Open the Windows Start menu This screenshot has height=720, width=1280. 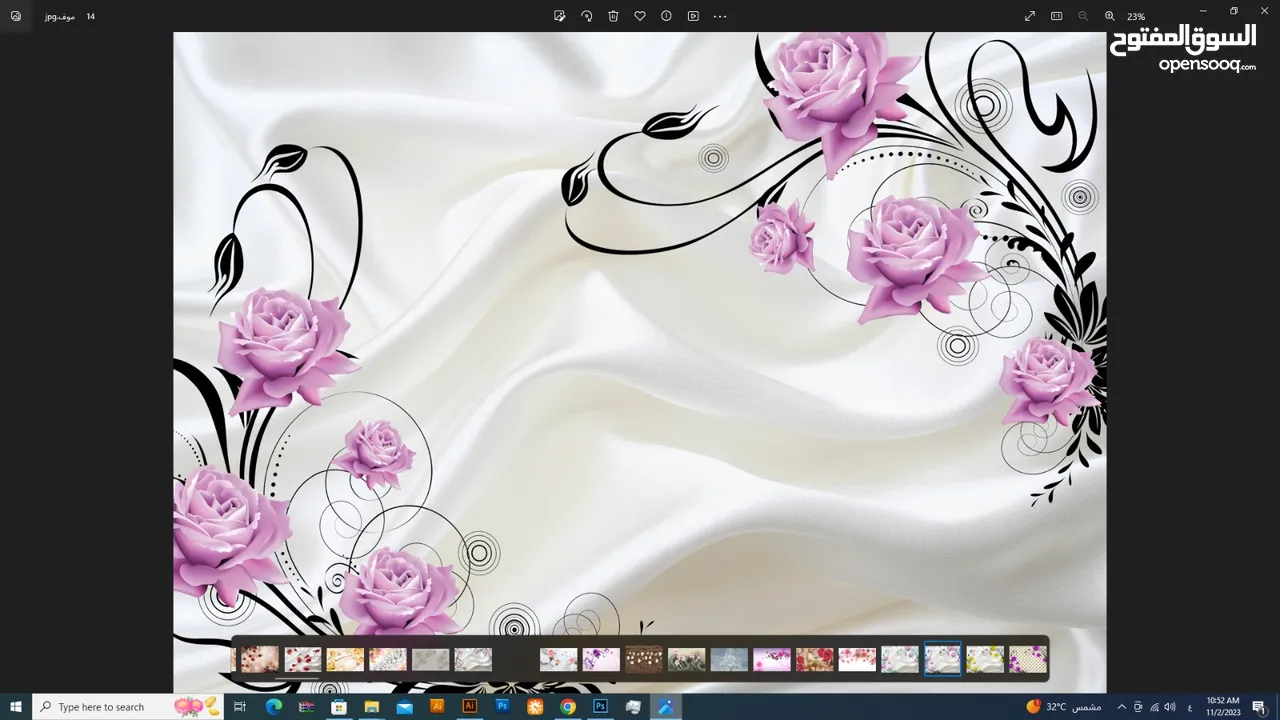tap(16, 707)
